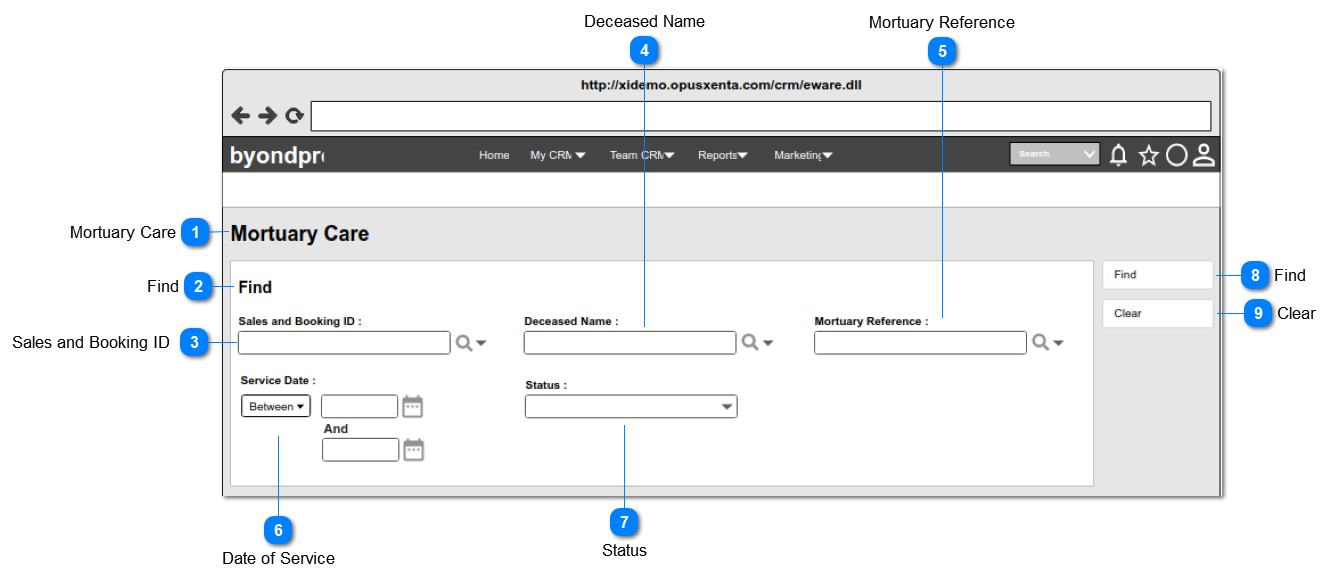Click the 'Status :' label
The height and width of the screenshot is (584, 1332).
coord(546,385)
